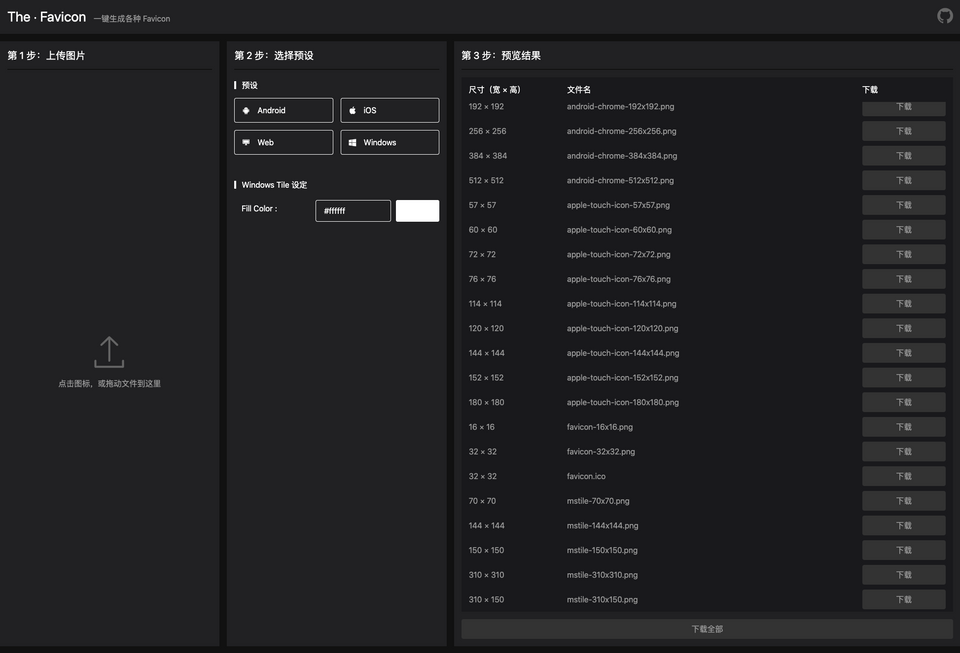Download apple-touch-icon-72x72.png
The height and width of the screenshot is (653, 960).
pos(904,254)
